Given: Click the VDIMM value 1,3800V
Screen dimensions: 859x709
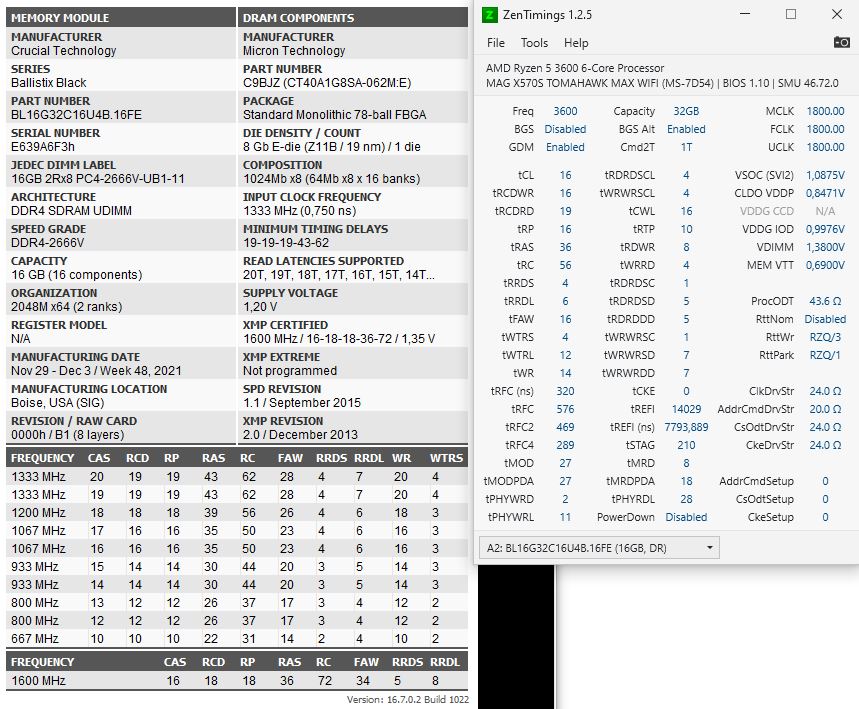Looking at the screenshot, I should [825, 247].
